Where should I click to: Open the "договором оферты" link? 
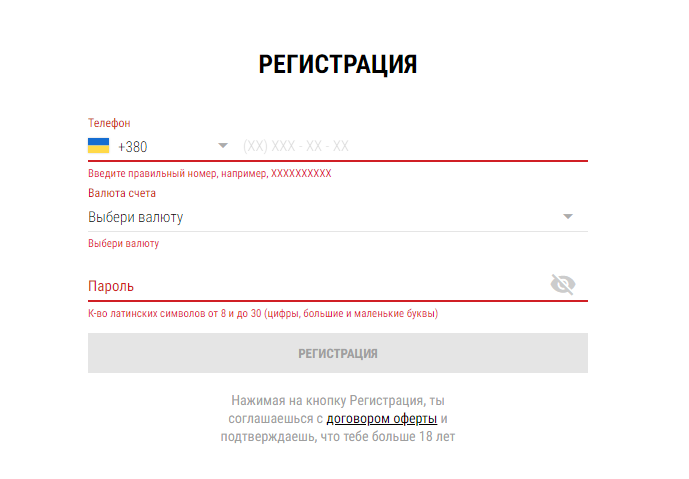382,419
